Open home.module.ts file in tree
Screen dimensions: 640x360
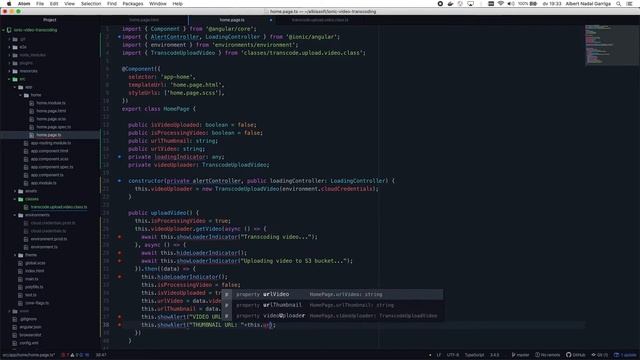(51, 103)
